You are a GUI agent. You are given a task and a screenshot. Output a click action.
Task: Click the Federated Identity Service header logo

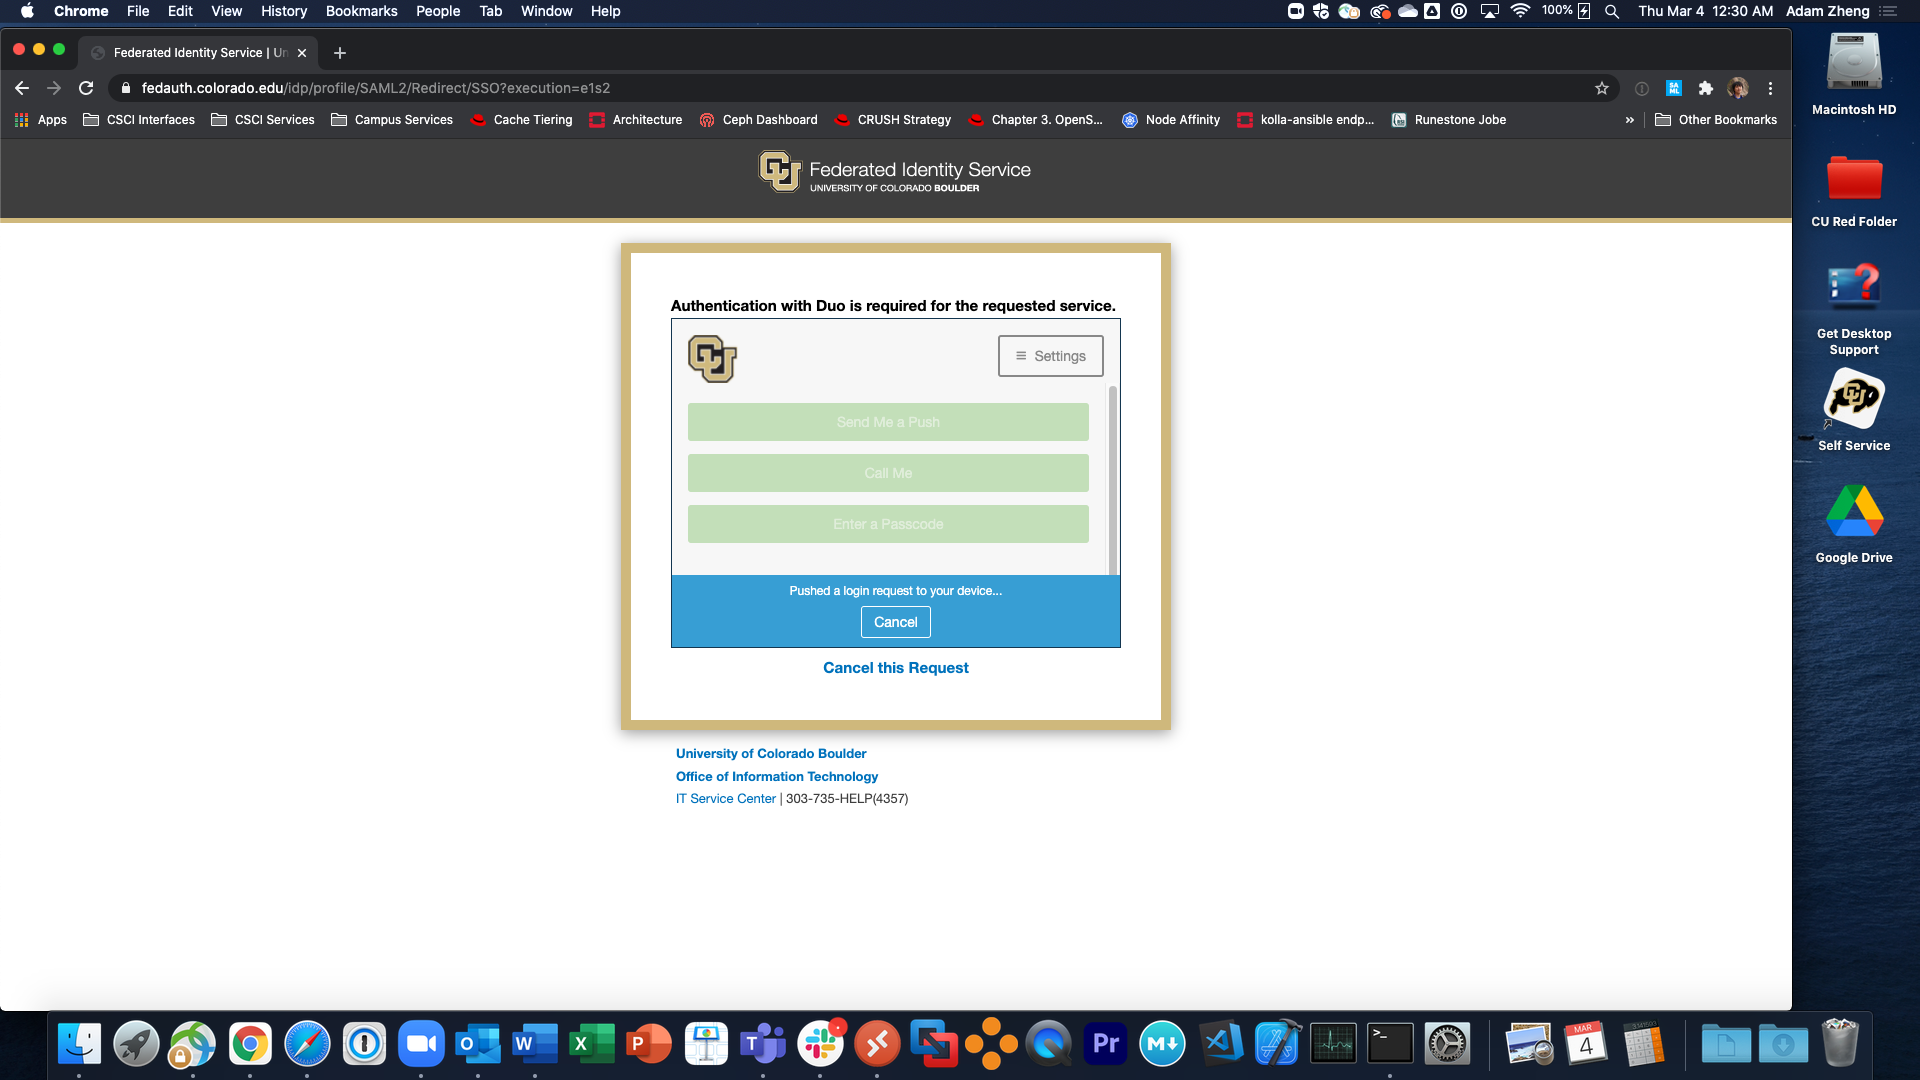point(895,172)
